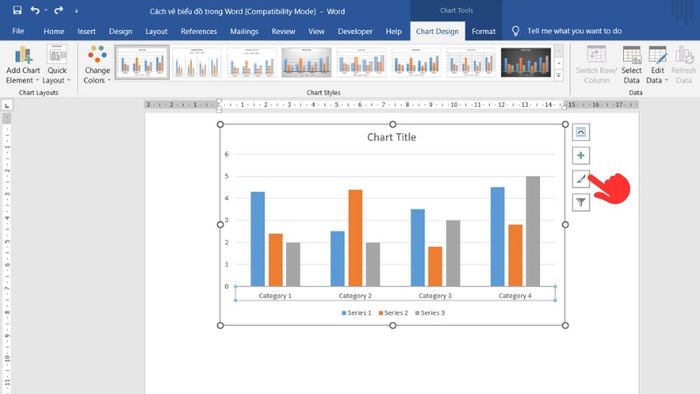Open the Chart Styles paintbrush button
The image size is (700, 394).
[580, 179]
